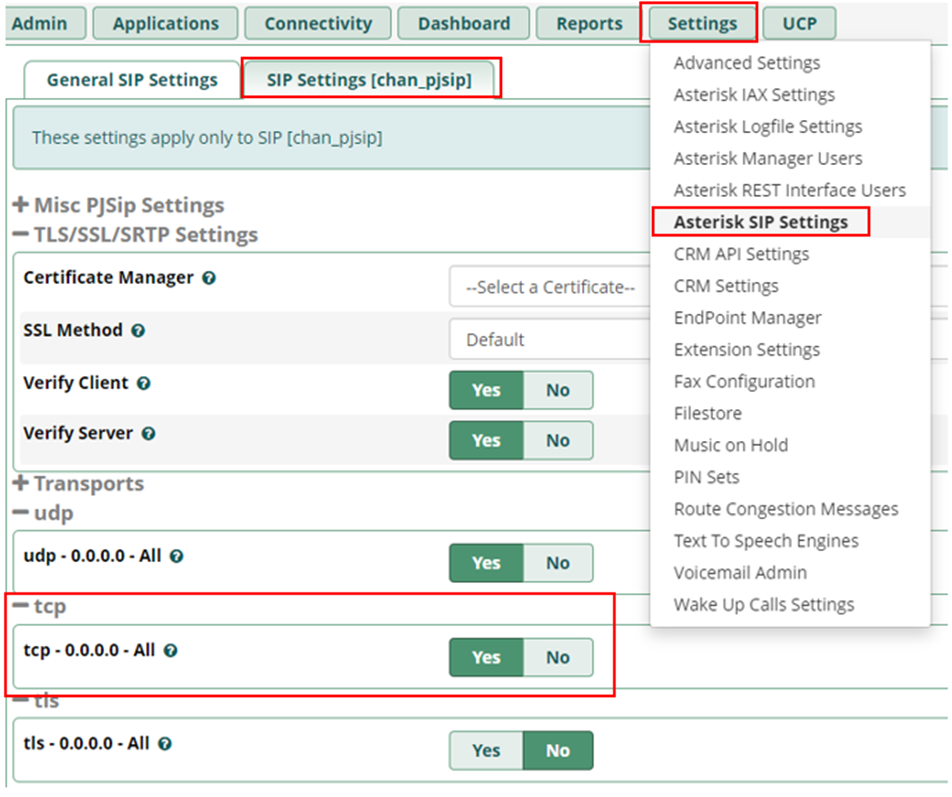Click help icon beside udp - 0.0.0.0 - All
Screen dimensions: 952x797
tap(177, 557)
